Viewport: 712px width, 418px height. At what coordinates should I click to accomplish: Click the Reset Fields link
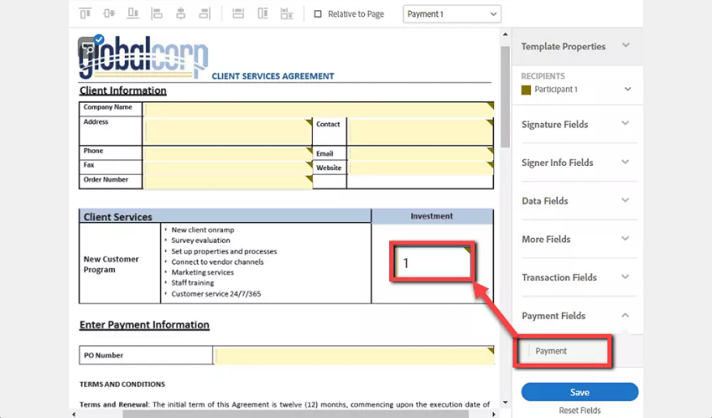pos(579,411)
